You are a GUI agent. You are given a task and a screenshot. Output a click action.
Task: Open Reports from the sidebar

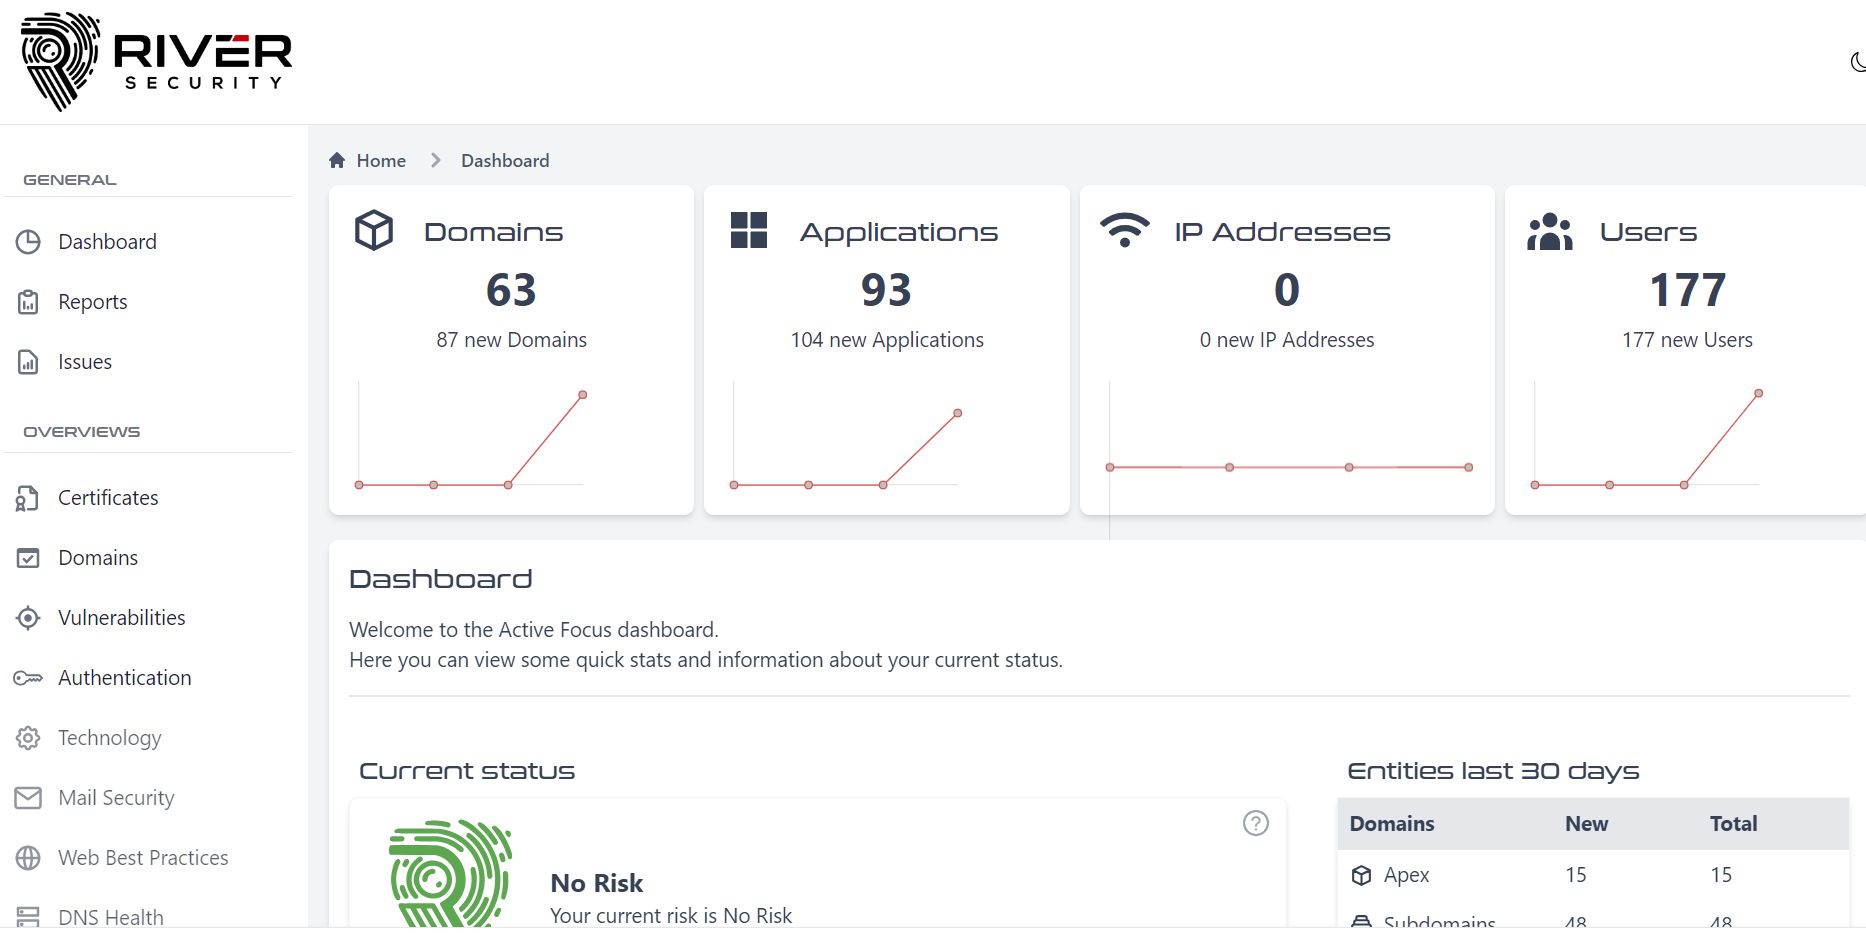tap(92, 302)
